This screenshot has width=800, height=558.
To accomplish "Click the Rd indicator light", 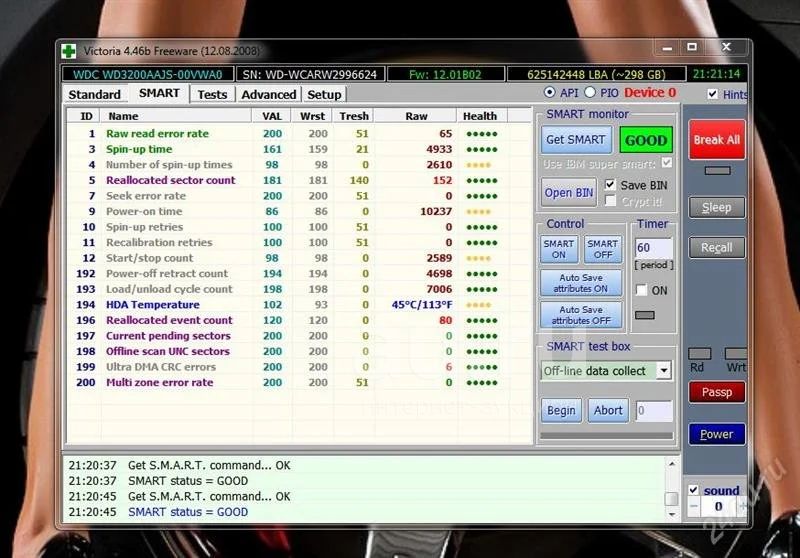I will pos(699,353).
